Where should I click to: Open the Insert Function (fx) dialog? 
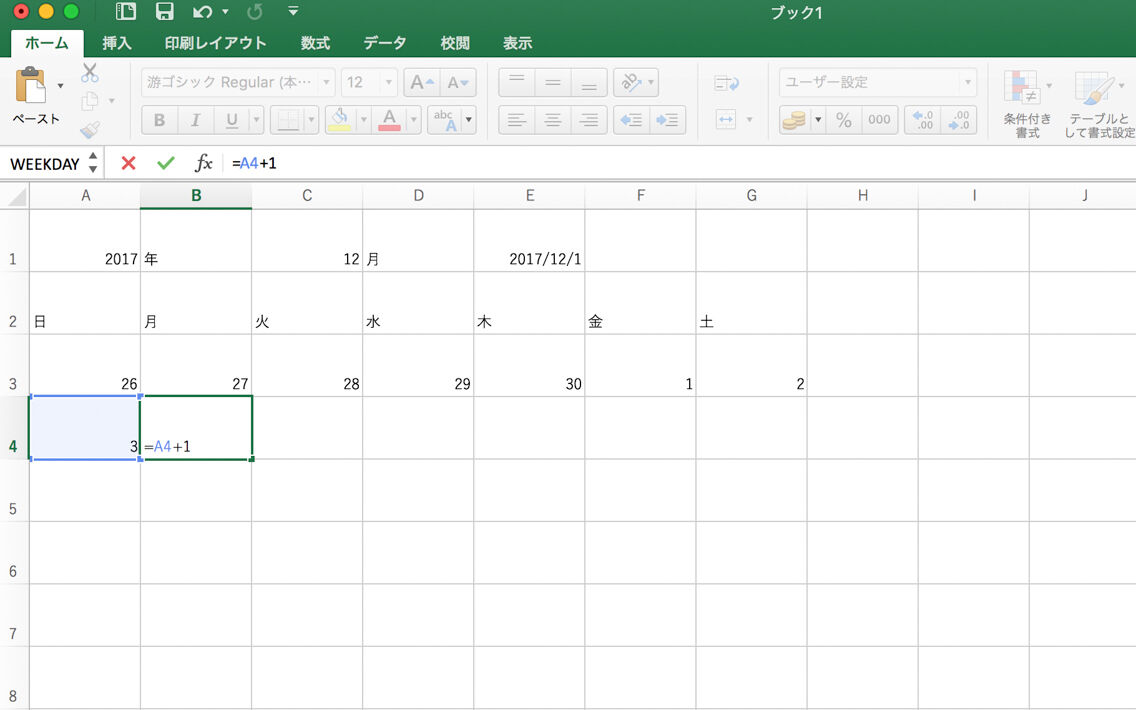202,162
